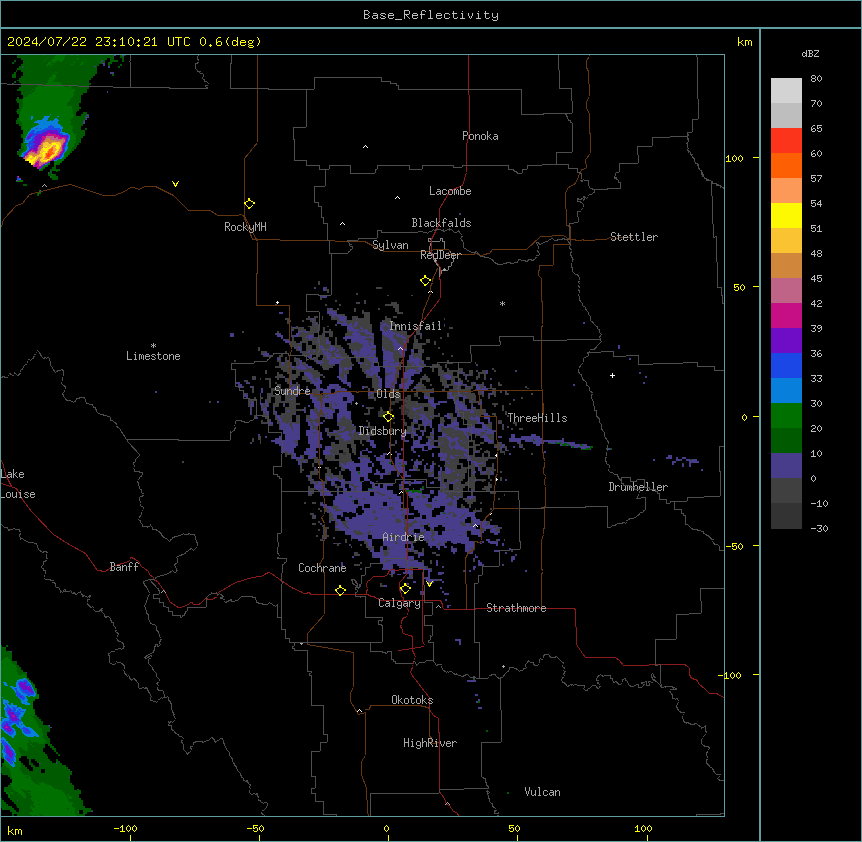862x842 pixels.
Task: Click the asterisk marker above Limestone
Action: (153, 346)
